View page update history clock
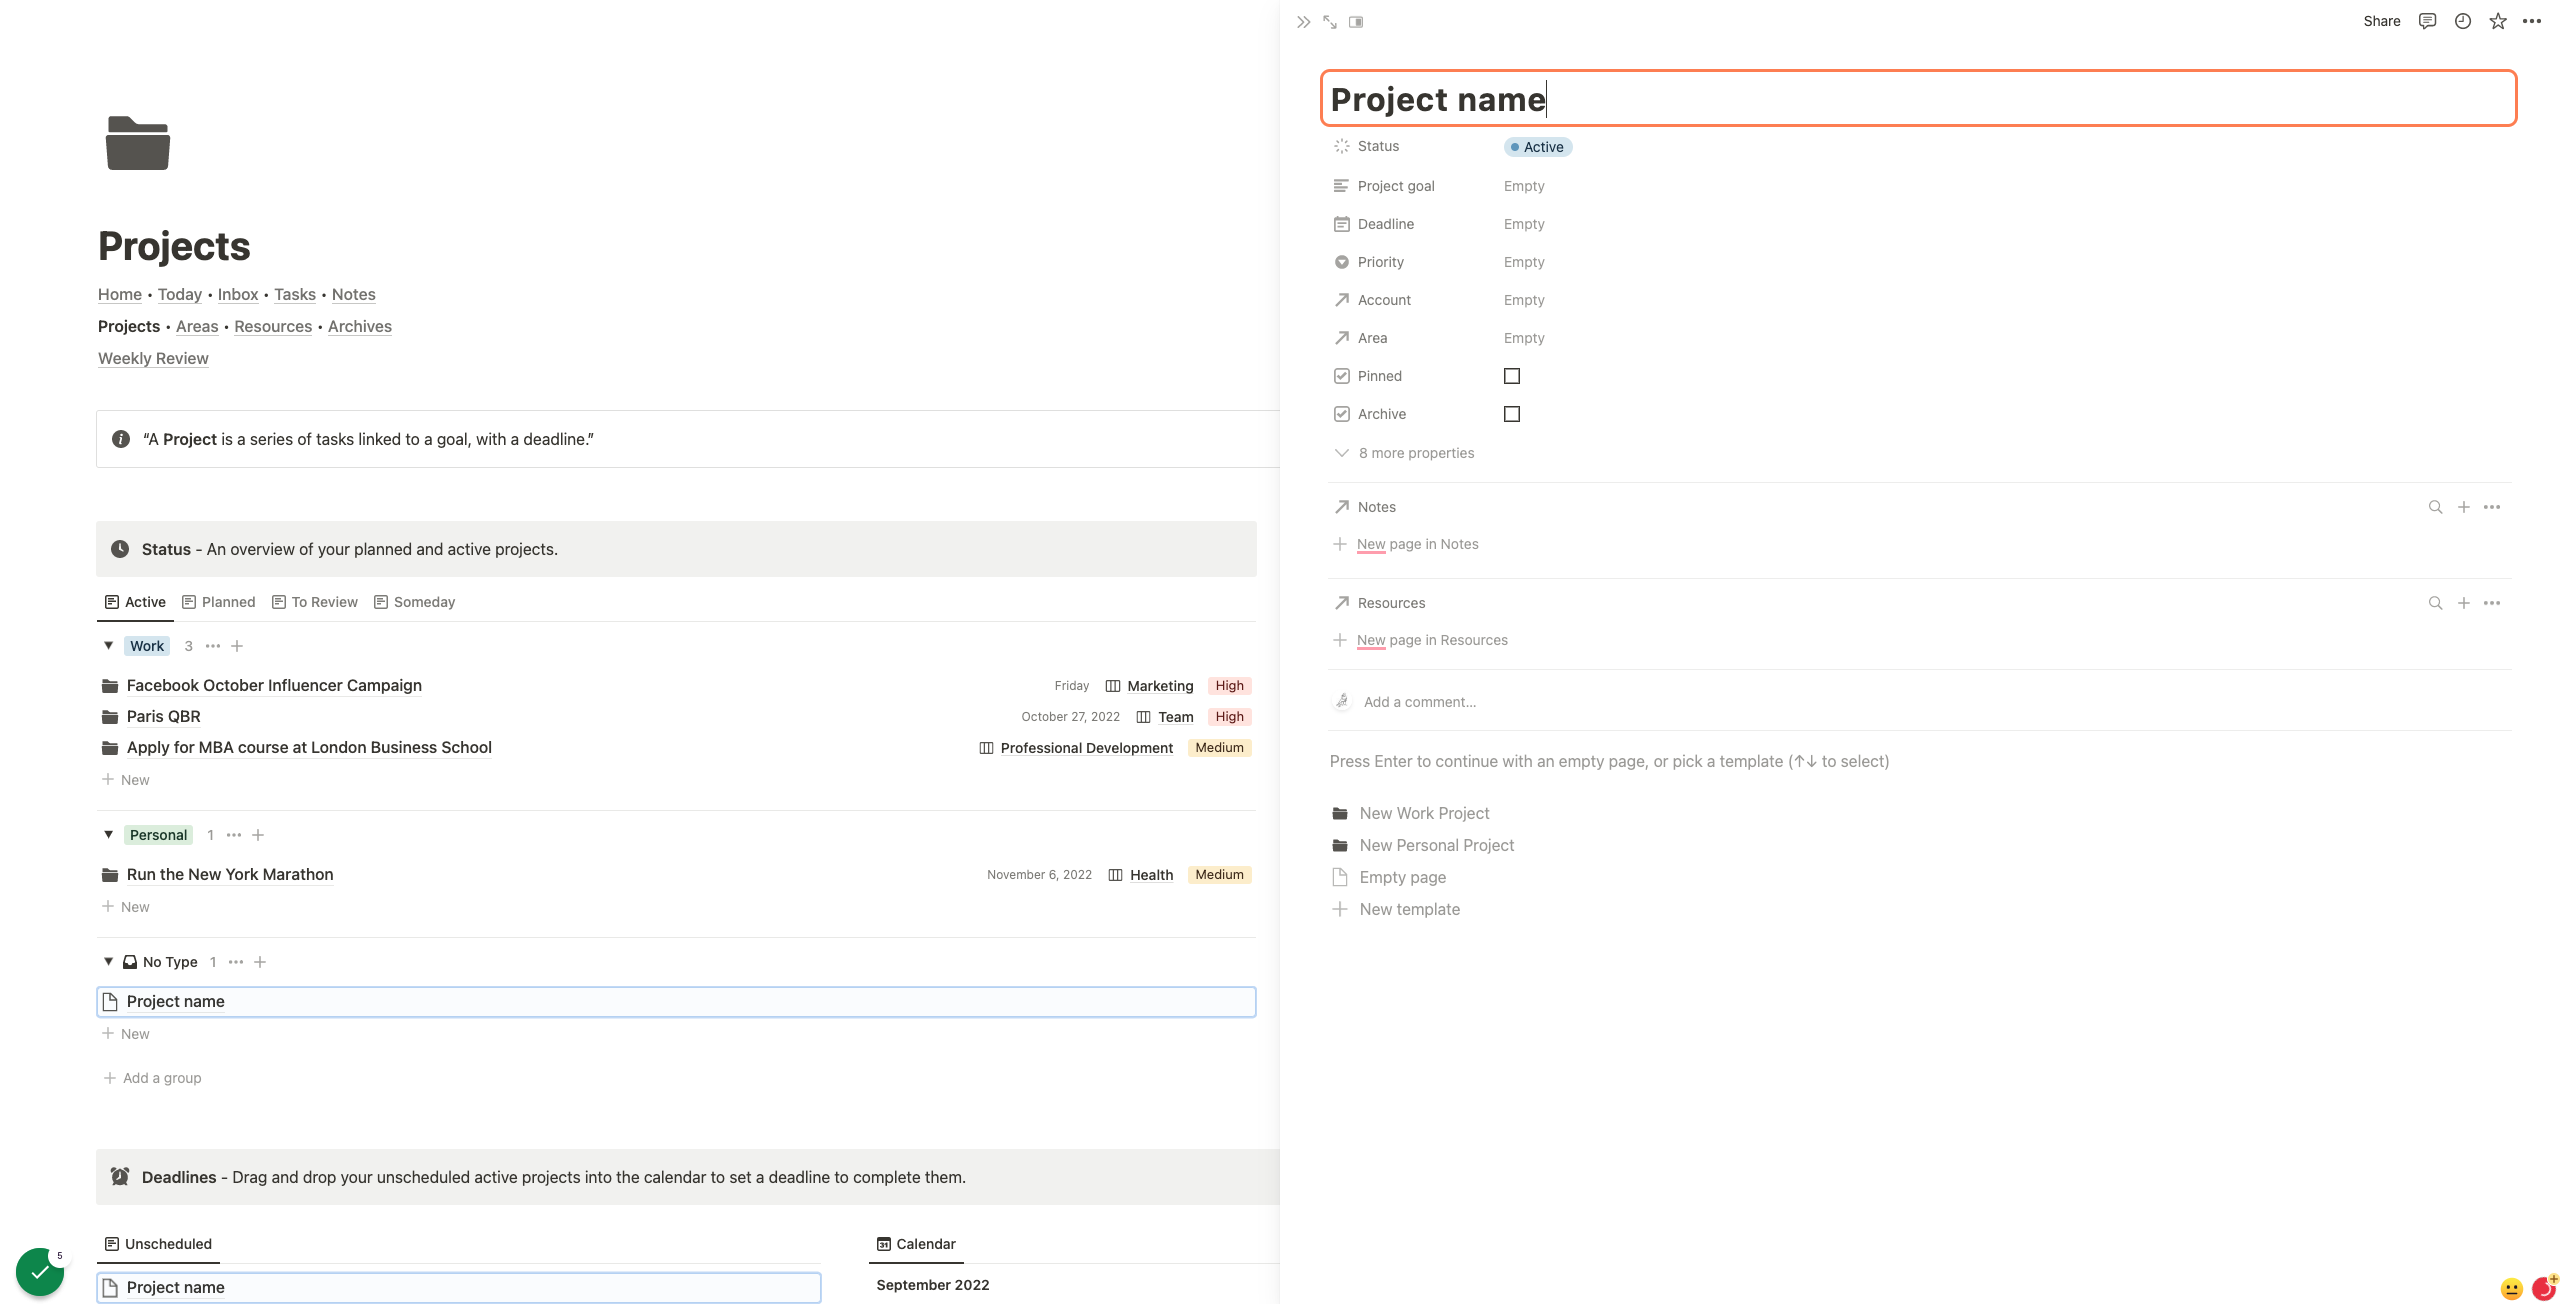This screenshot has width=2560, height=1304. click(x=2463, y=21)
